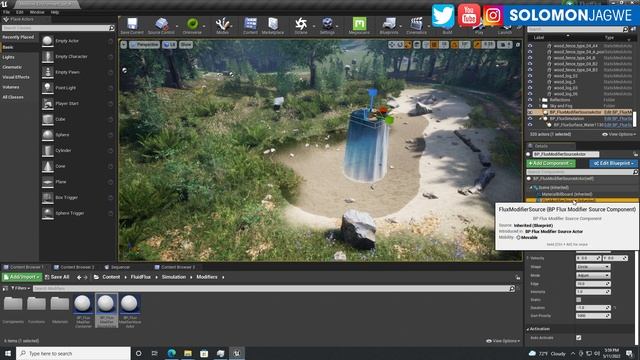Select the middle BP_Flux modifier asset thumbnail
640x360 pixels.
pos(106,310)
